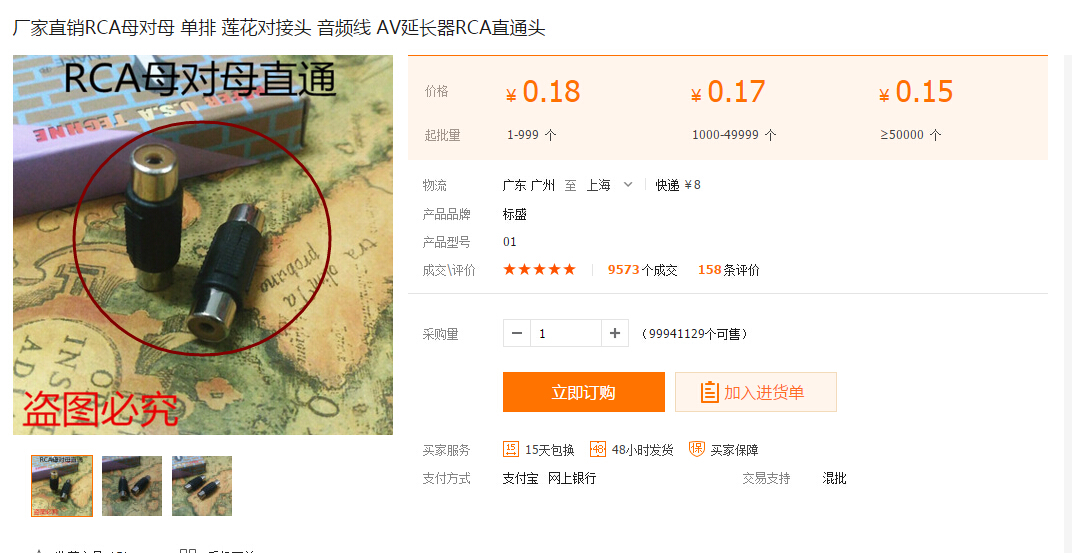Click the 加入进货单 button
Image resolution: width=1072 pixels, height=553 pixels.
[x=756, y=392]
